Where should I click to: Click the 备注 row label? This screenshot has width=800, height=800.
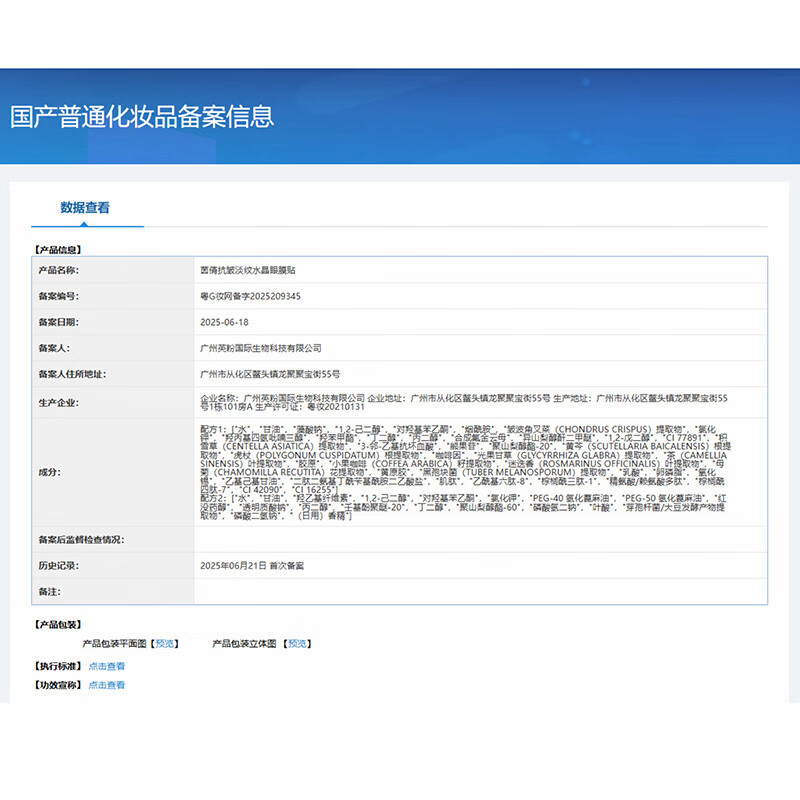pos(51,592)
